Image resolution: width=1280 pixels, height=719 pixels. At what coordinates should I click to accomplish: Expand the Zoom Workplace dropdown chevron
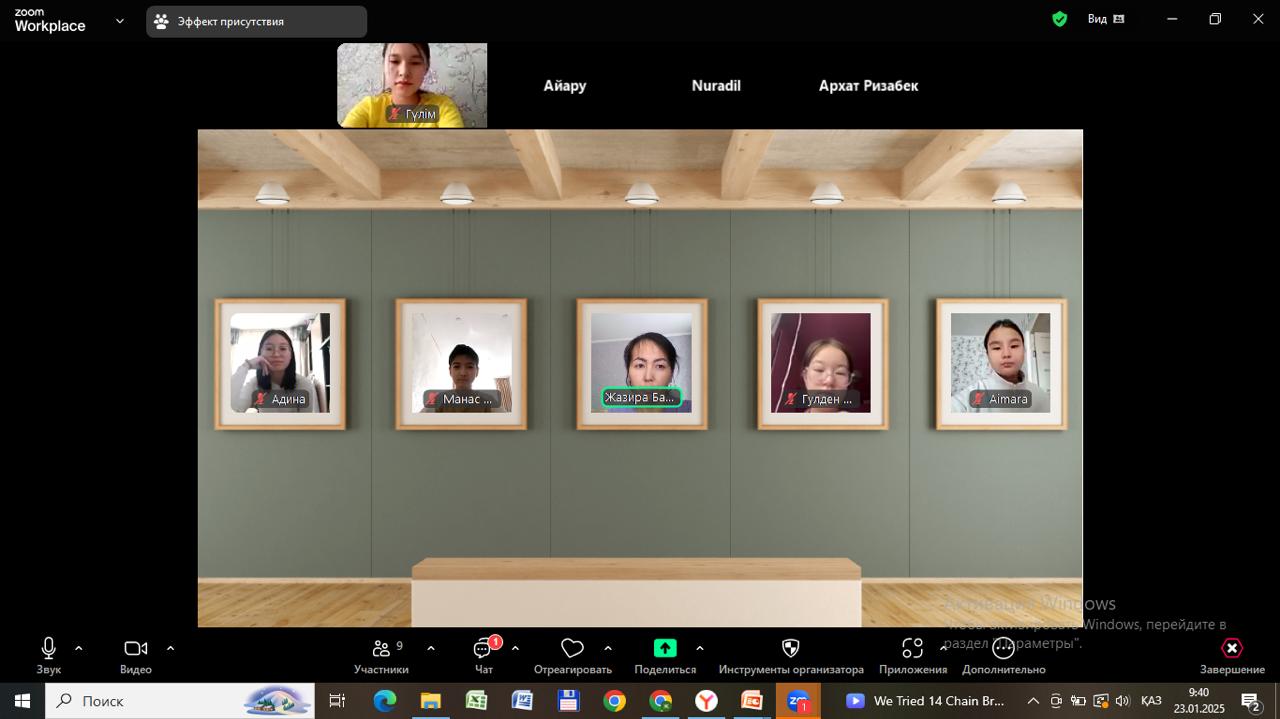[x=120, y=20]
